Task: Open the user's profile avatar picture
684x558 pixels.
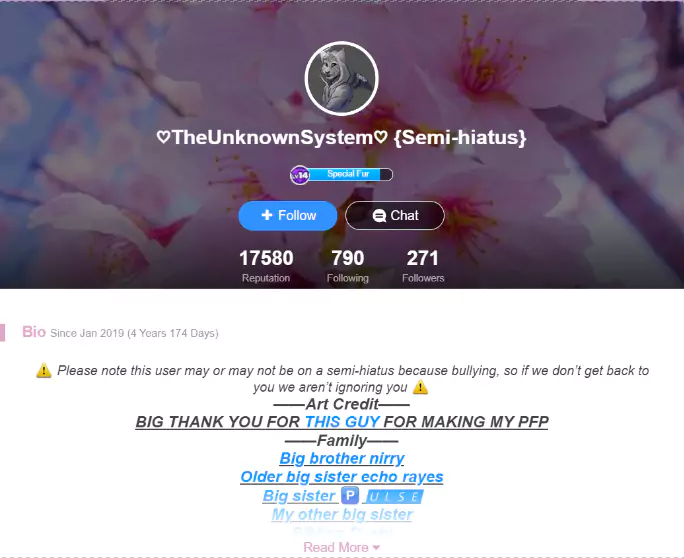Action: 342,79
